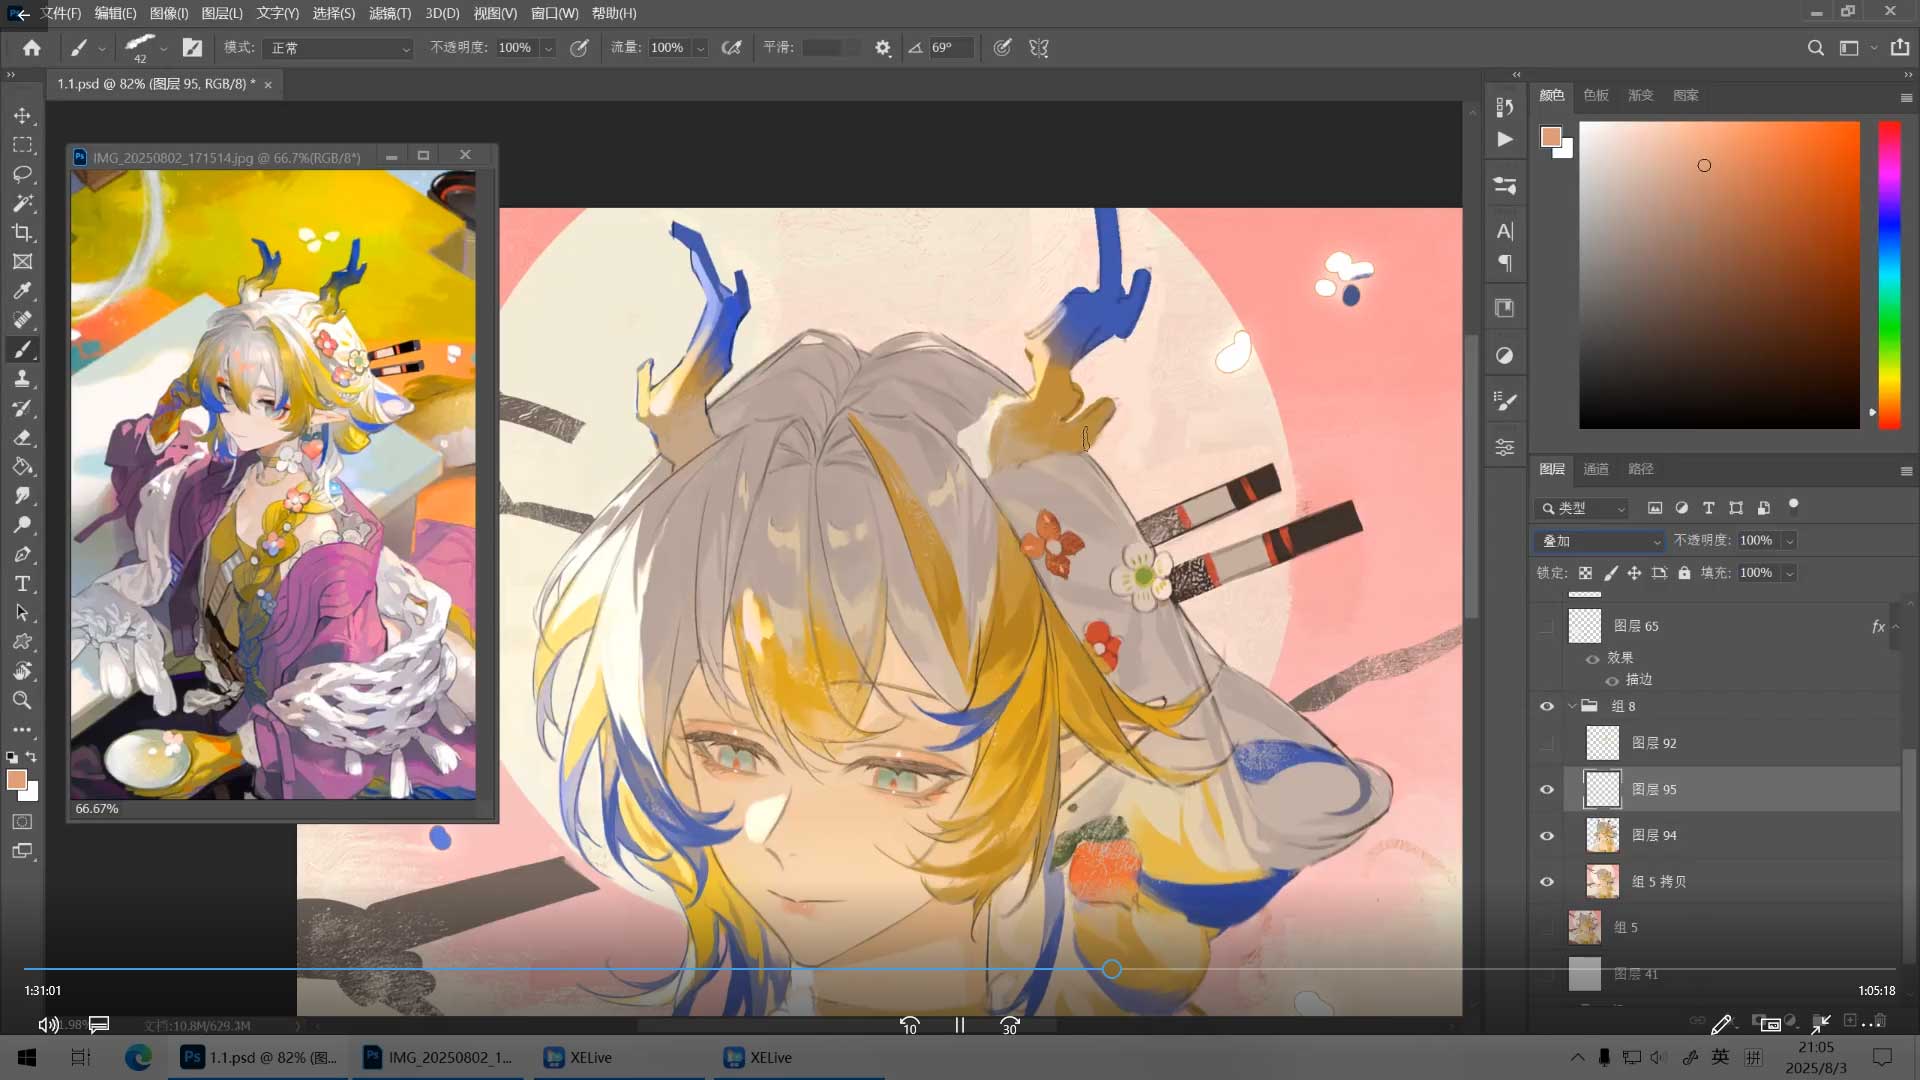Open brush mode dropdown 正常
Image resolution: width=1920 pixels, height=1080 pixels.
(339, 48)
